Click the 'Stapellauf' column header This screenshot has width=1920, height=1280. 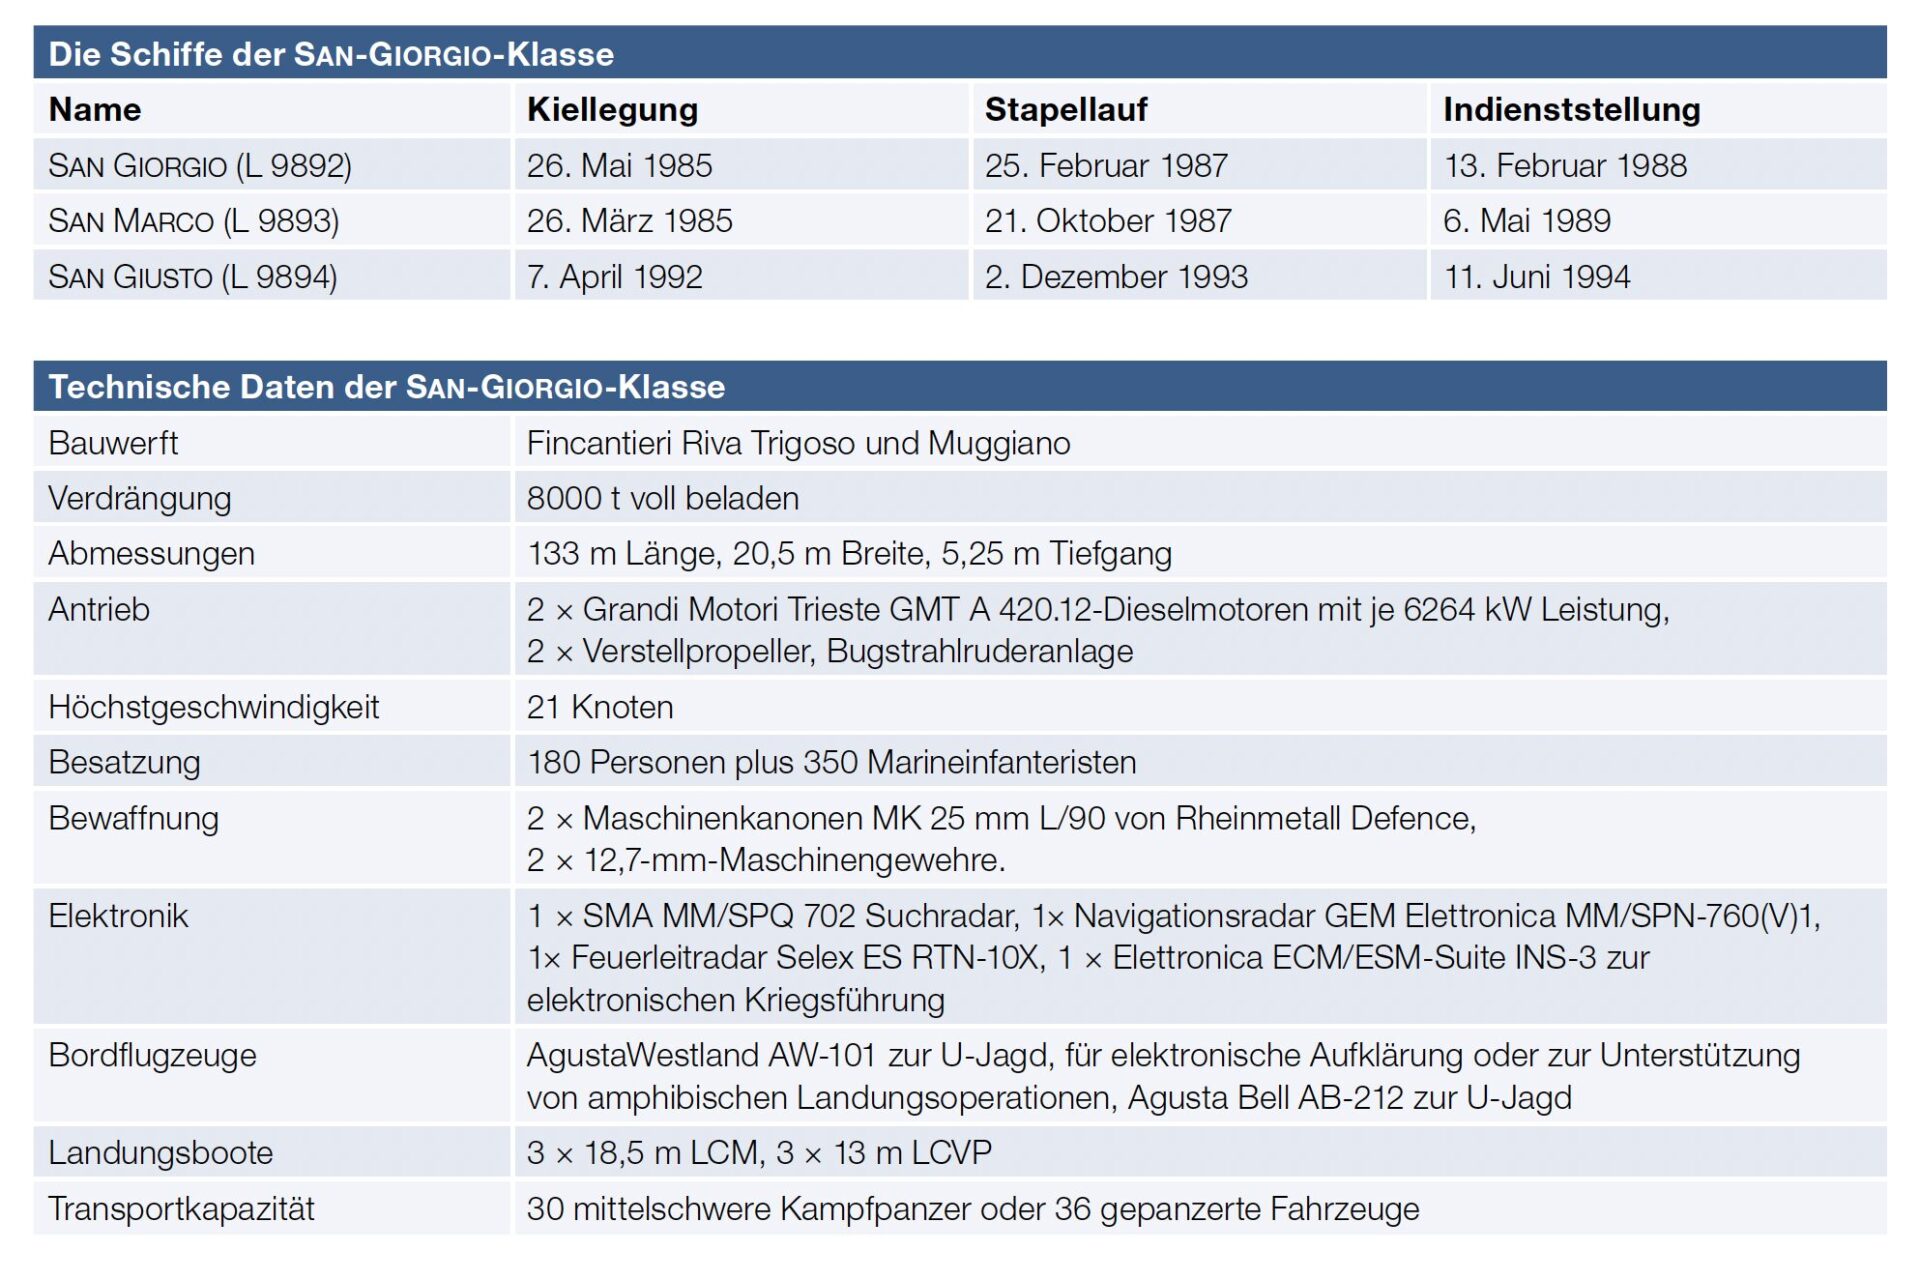point(1066,110)
